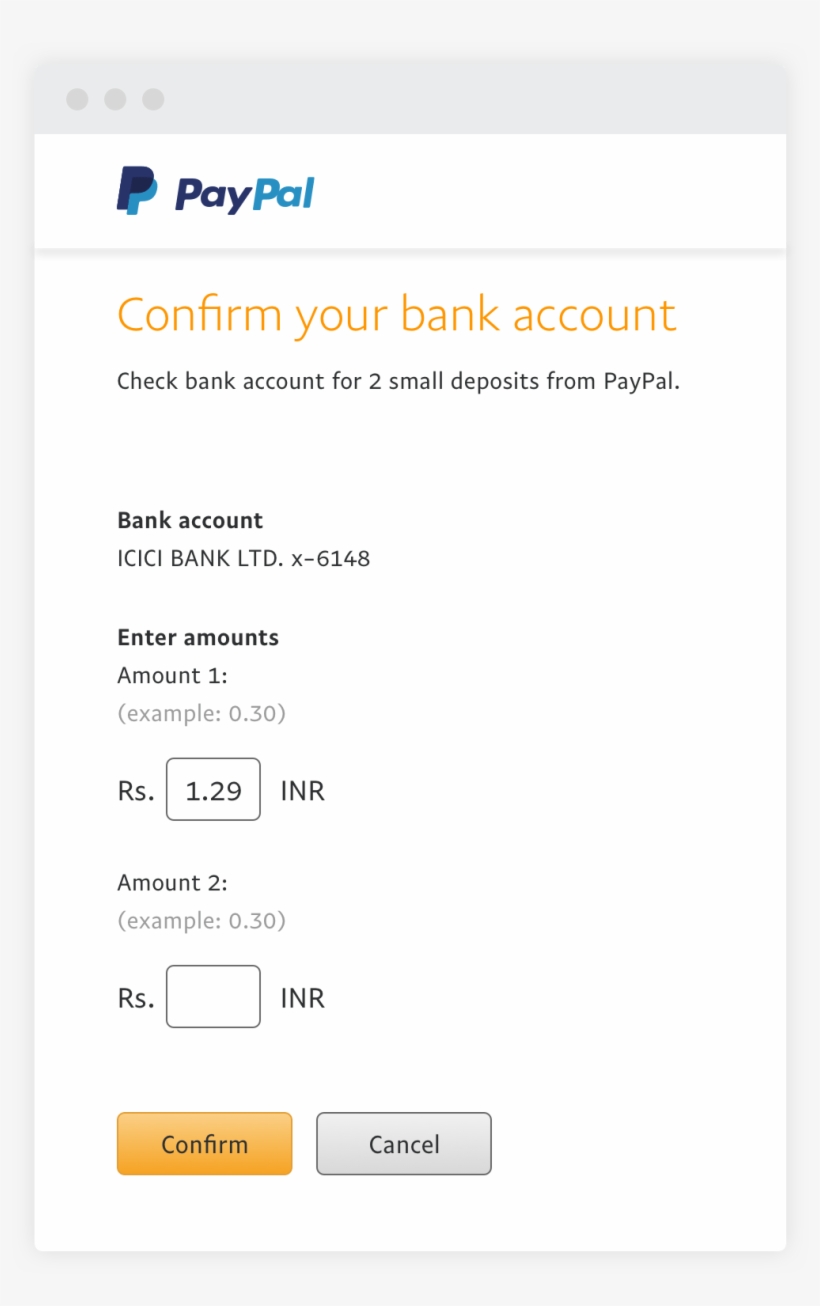Click the 'Check bank account for 2 small deposits' text

[398, 381]
